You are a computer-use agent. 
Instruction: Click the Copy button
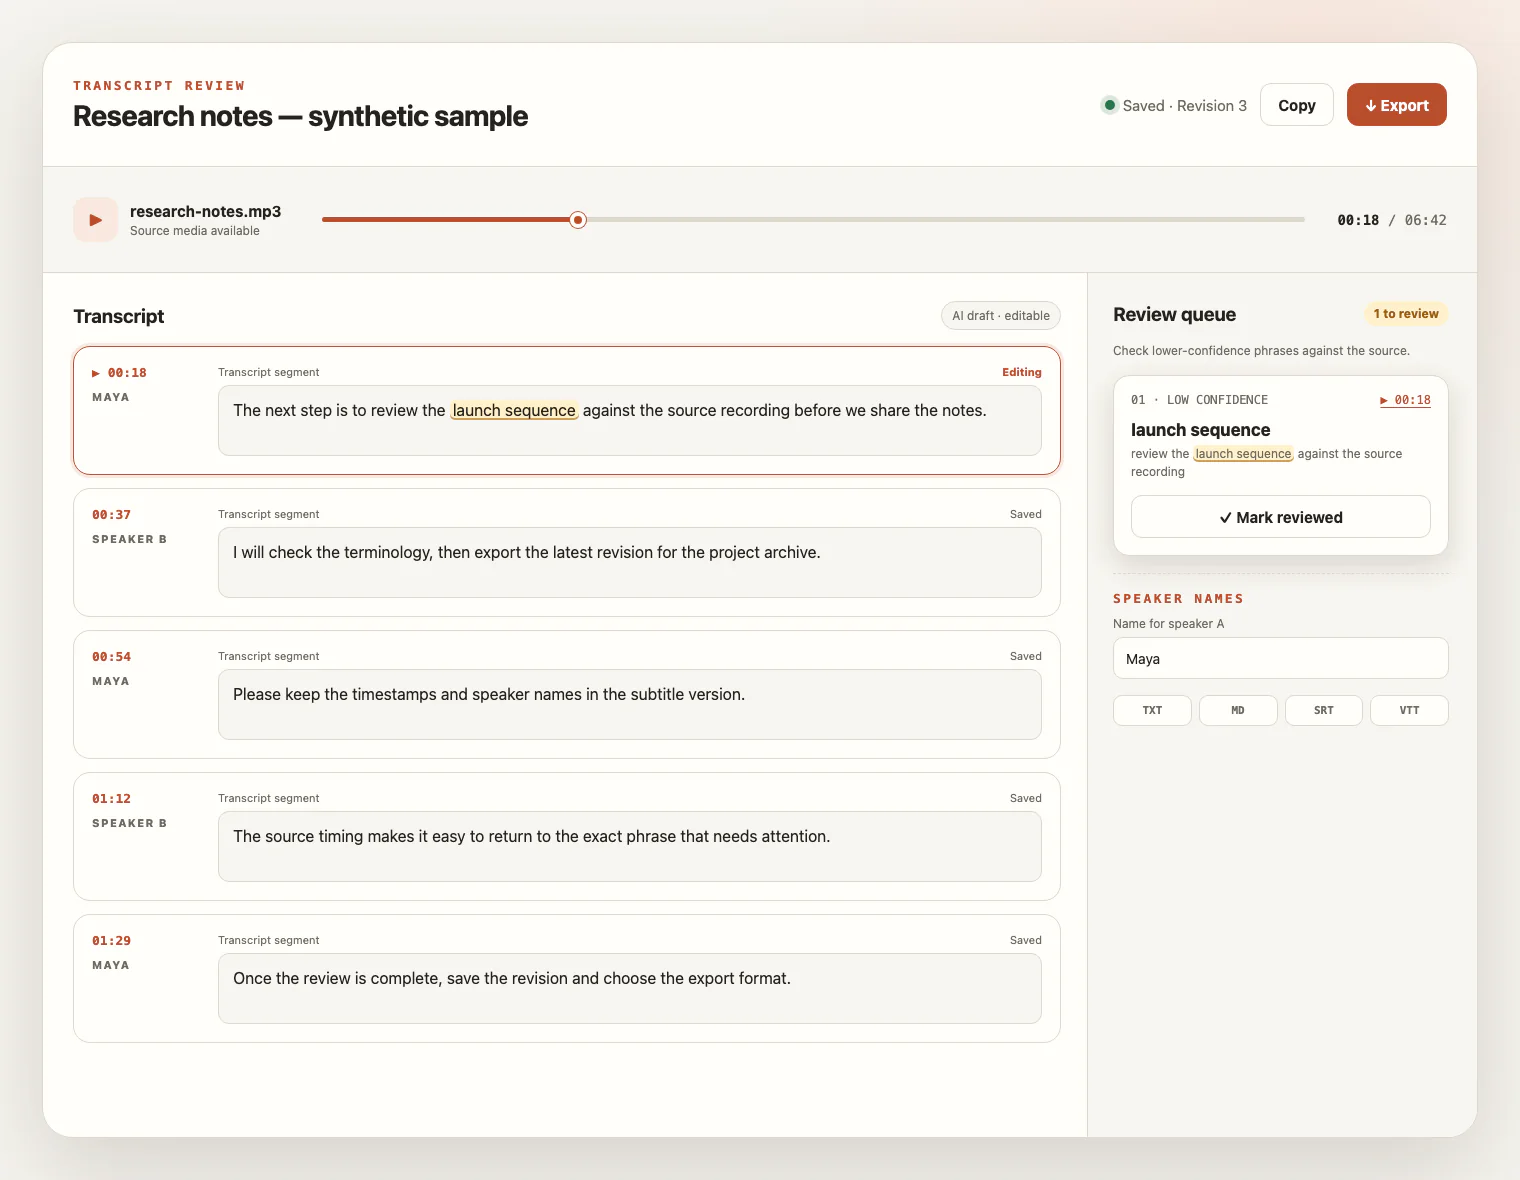pos(1297,105)
